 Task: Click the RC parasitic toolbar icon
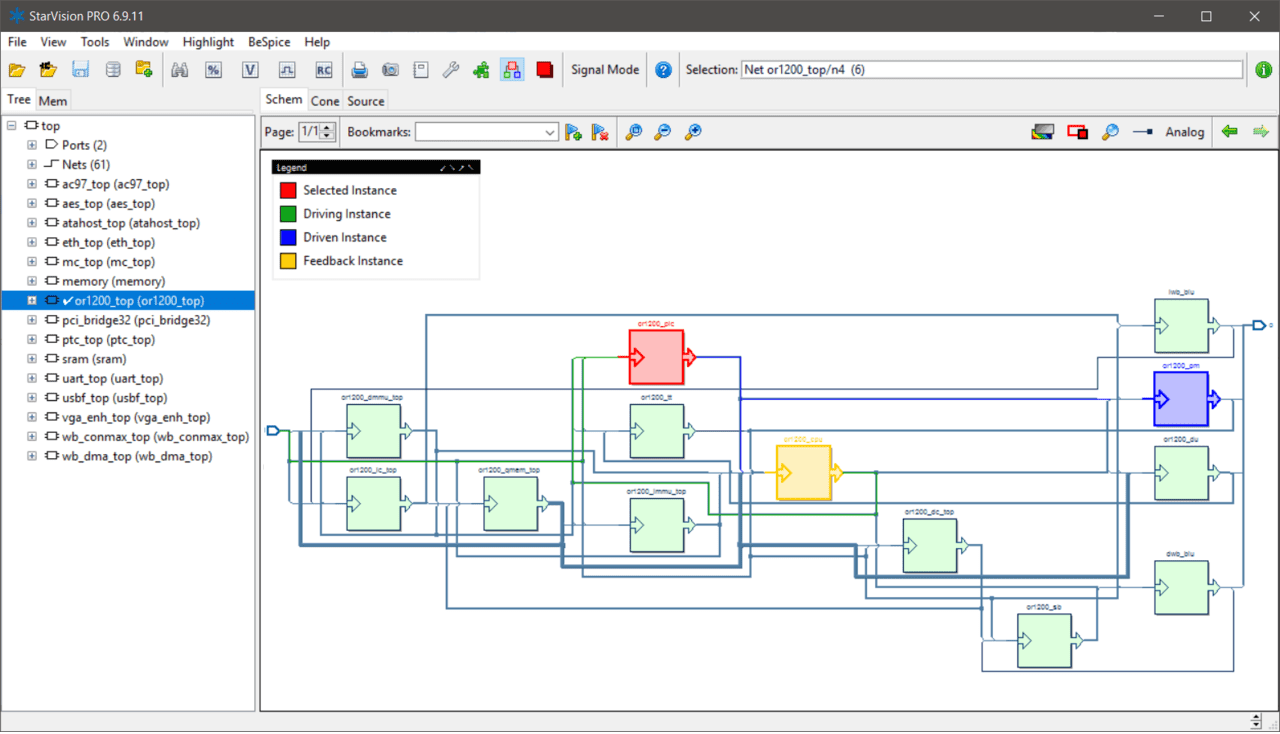pos(324,70)
